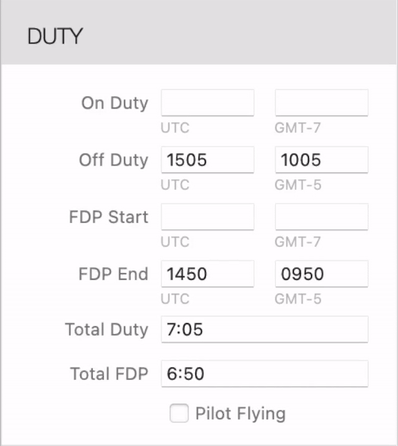This screenshot has height=446, width=398.
Task: Edit the Off Duty UTC field showing 1505
Action: coord(208,160)
